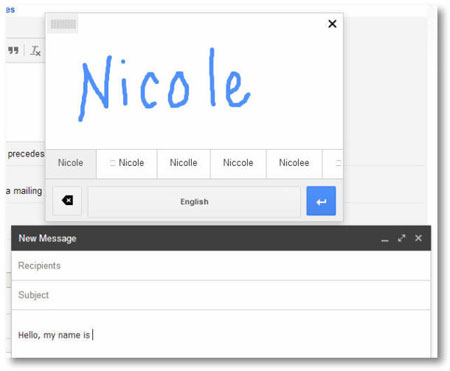Click the drag handle of handwriting panel
Viewport: 450px width, 371px height.
point(63,24)
